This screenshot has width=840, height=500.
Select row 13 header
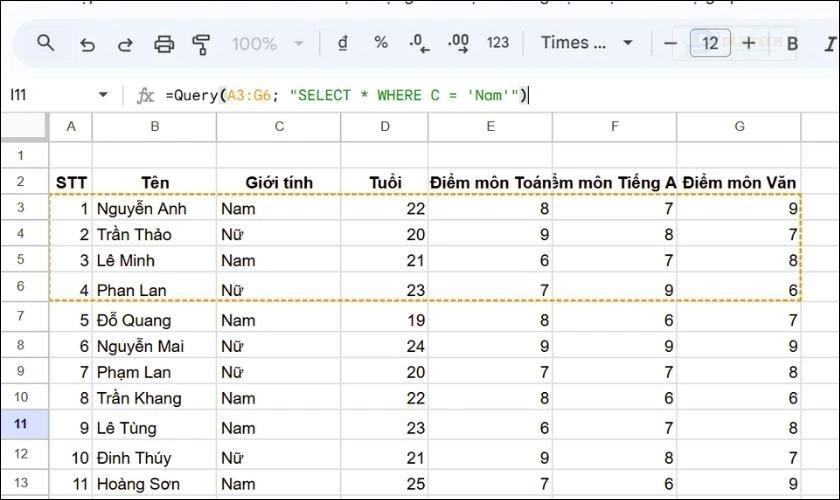tap(25, 483)
